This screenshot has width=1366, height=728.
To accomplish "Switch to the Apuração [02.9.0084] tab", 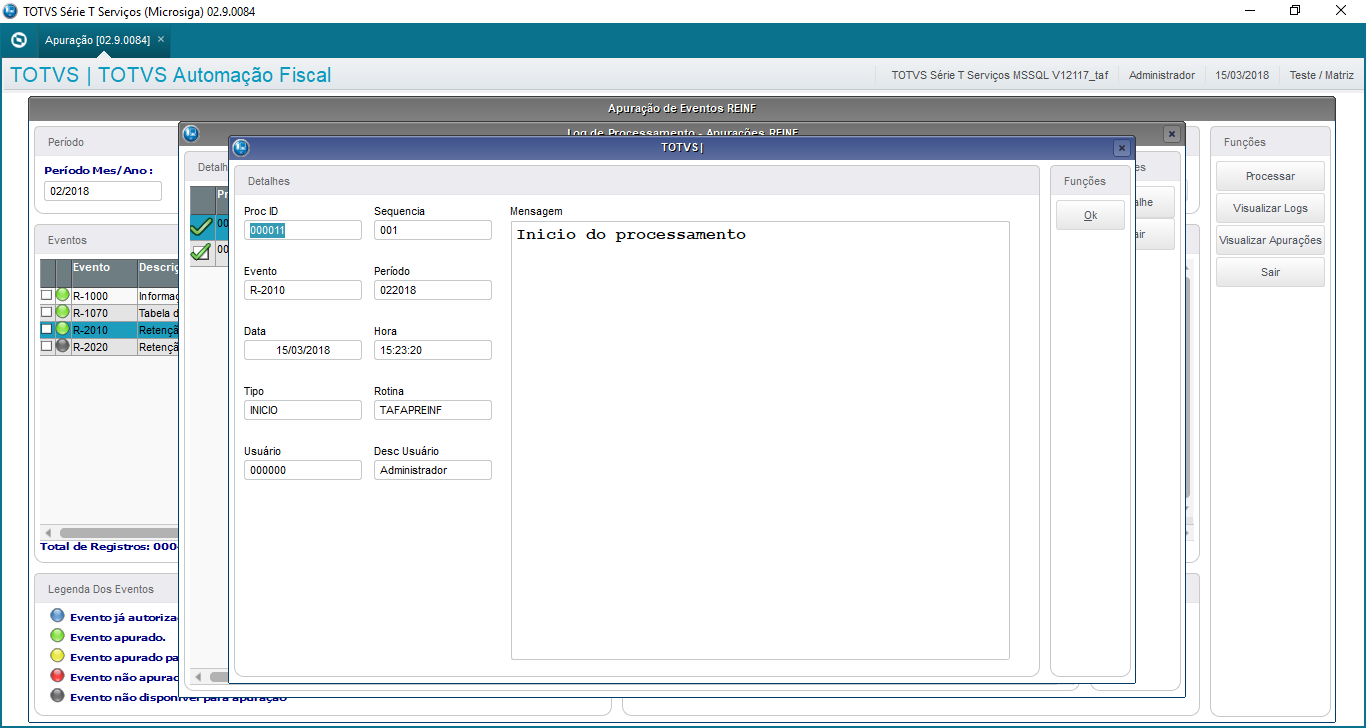I will (97, 40).
